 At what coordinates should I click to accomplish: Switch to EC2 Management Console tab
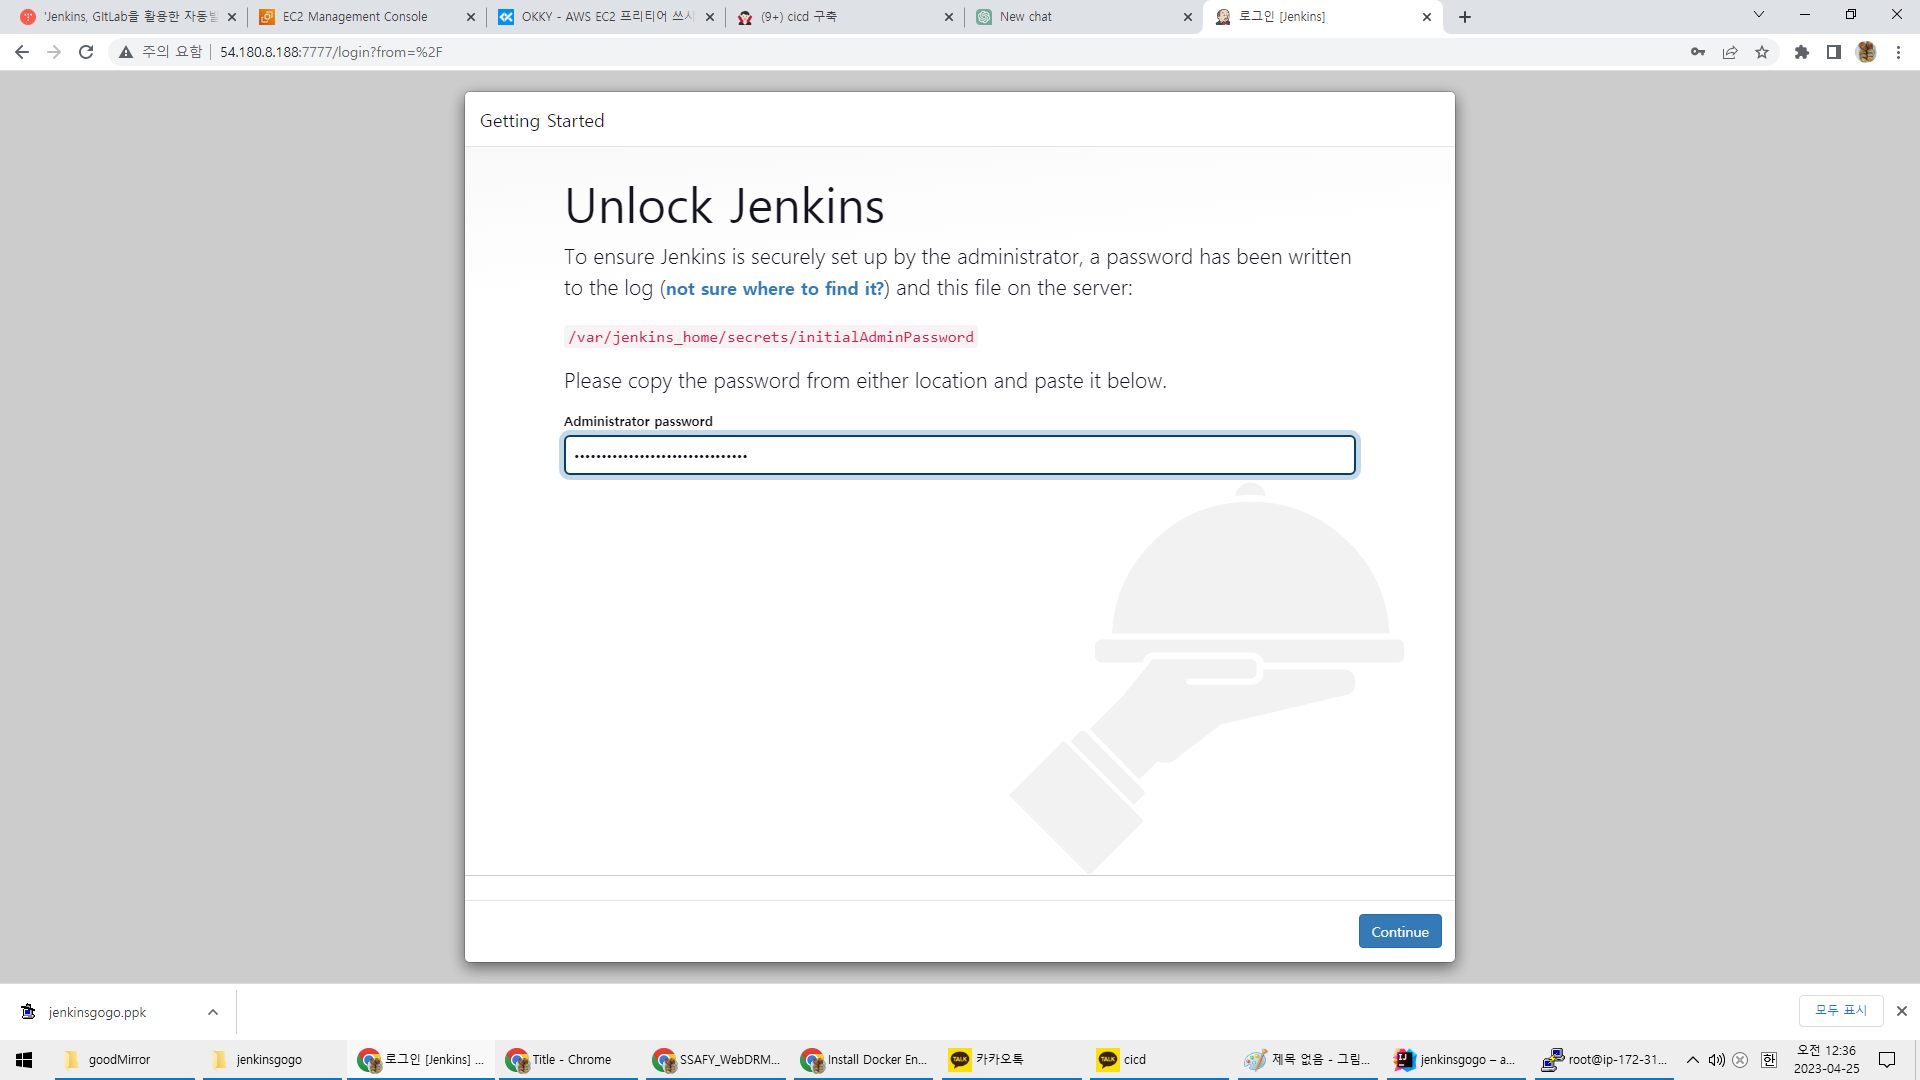pyautogui.click(x=355, y=17)
